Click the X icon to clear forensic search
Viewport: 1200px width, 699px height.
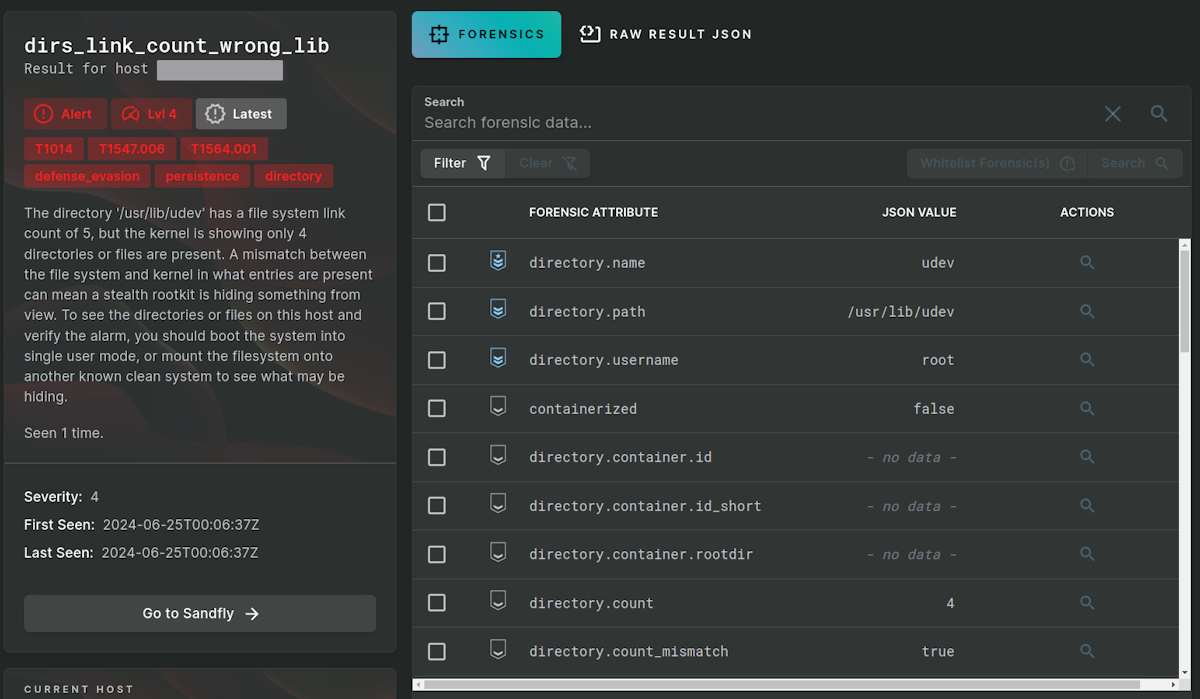(x=1112, y=114)
